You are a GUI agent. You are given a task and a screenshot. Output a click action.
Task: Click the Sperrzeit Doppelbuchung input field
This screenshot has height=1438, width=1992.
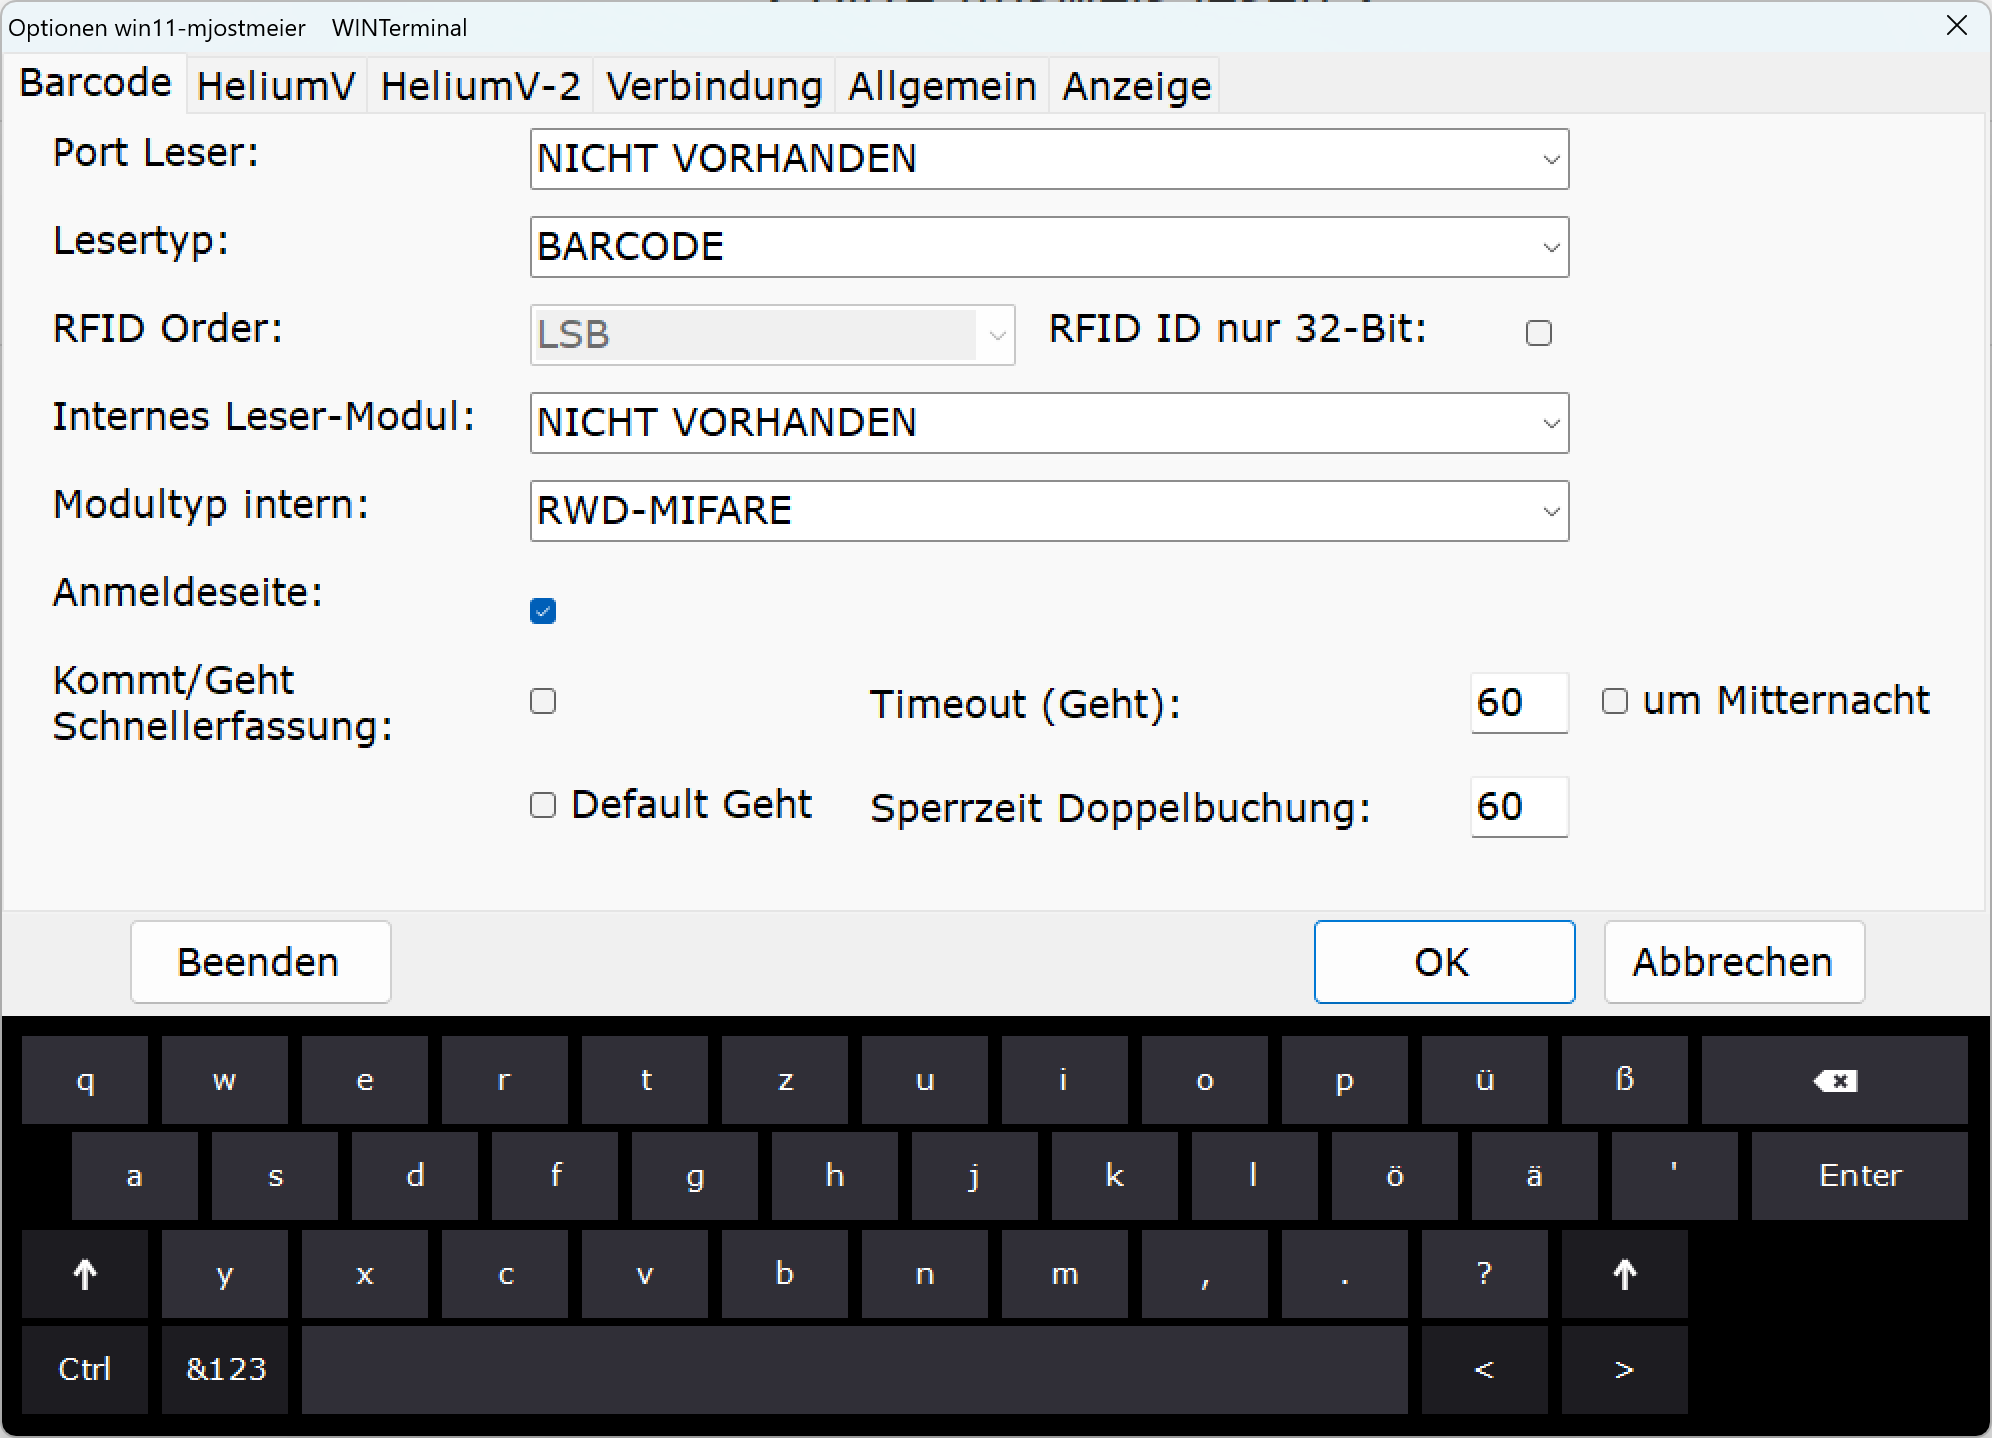[x=1518, y=806]
